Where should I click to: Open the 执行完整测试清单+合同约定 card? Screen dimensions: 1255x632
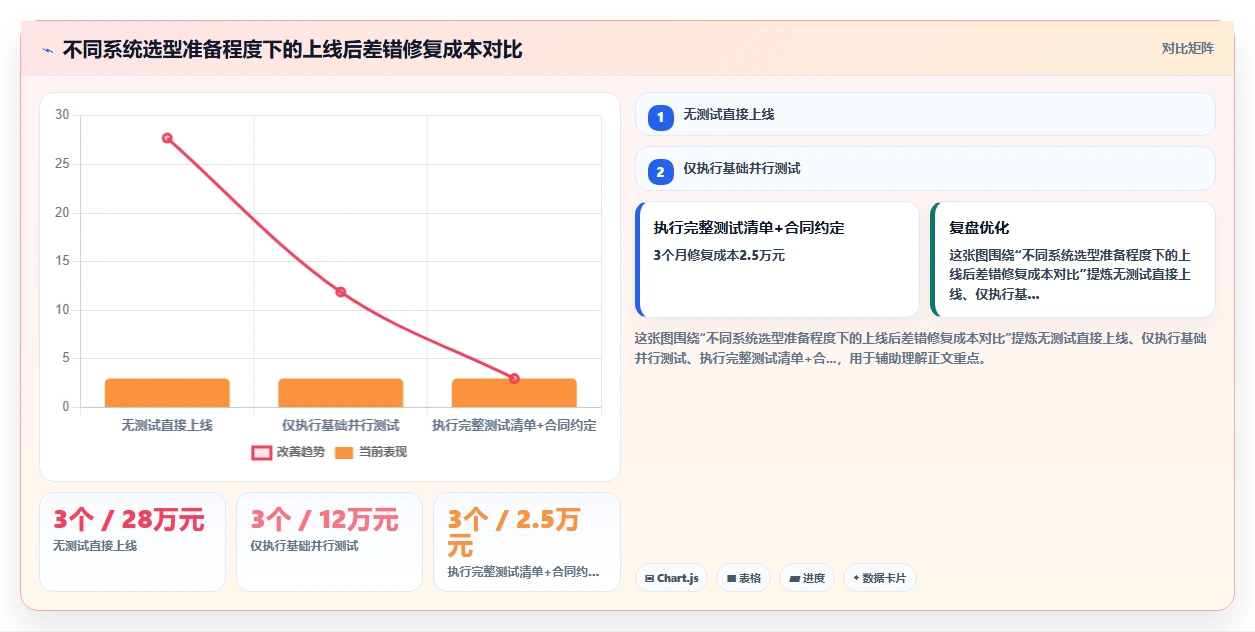point(777,260)
